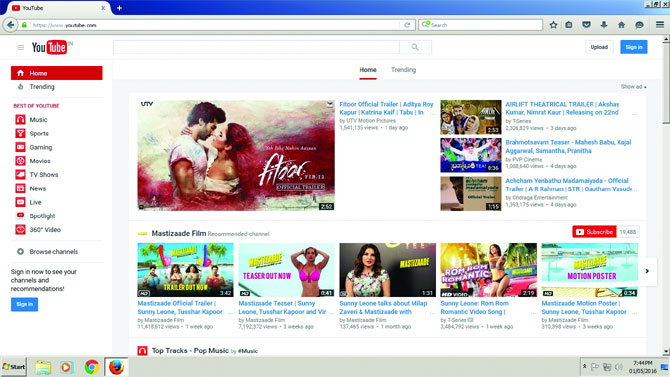Click the #Music channel link
Screen dimensions: 670x377
coord(248,351)
